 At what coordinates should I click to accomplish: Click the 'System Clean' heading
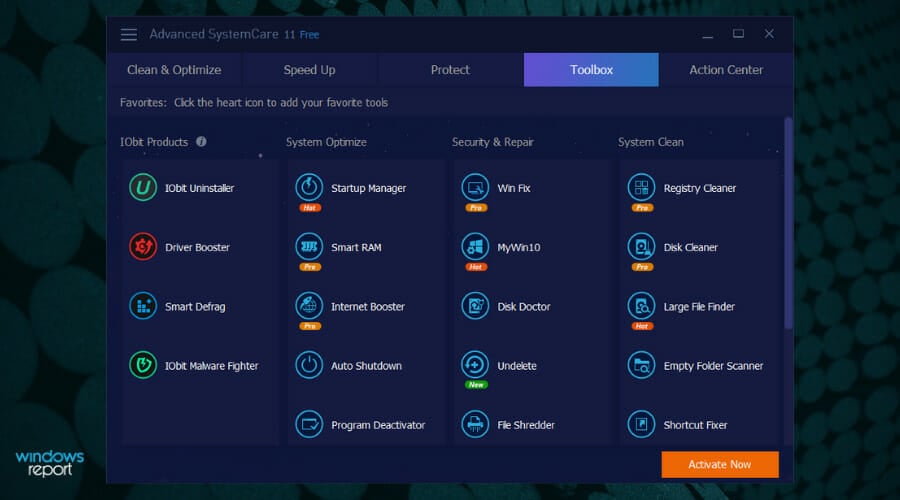(x=650, y=142)
